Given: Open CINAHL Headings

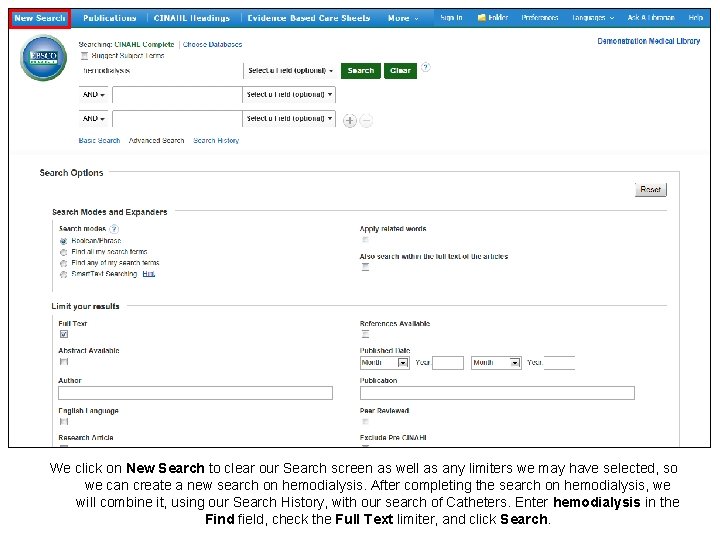Looking at the screenshot, I should pos(191,18).
